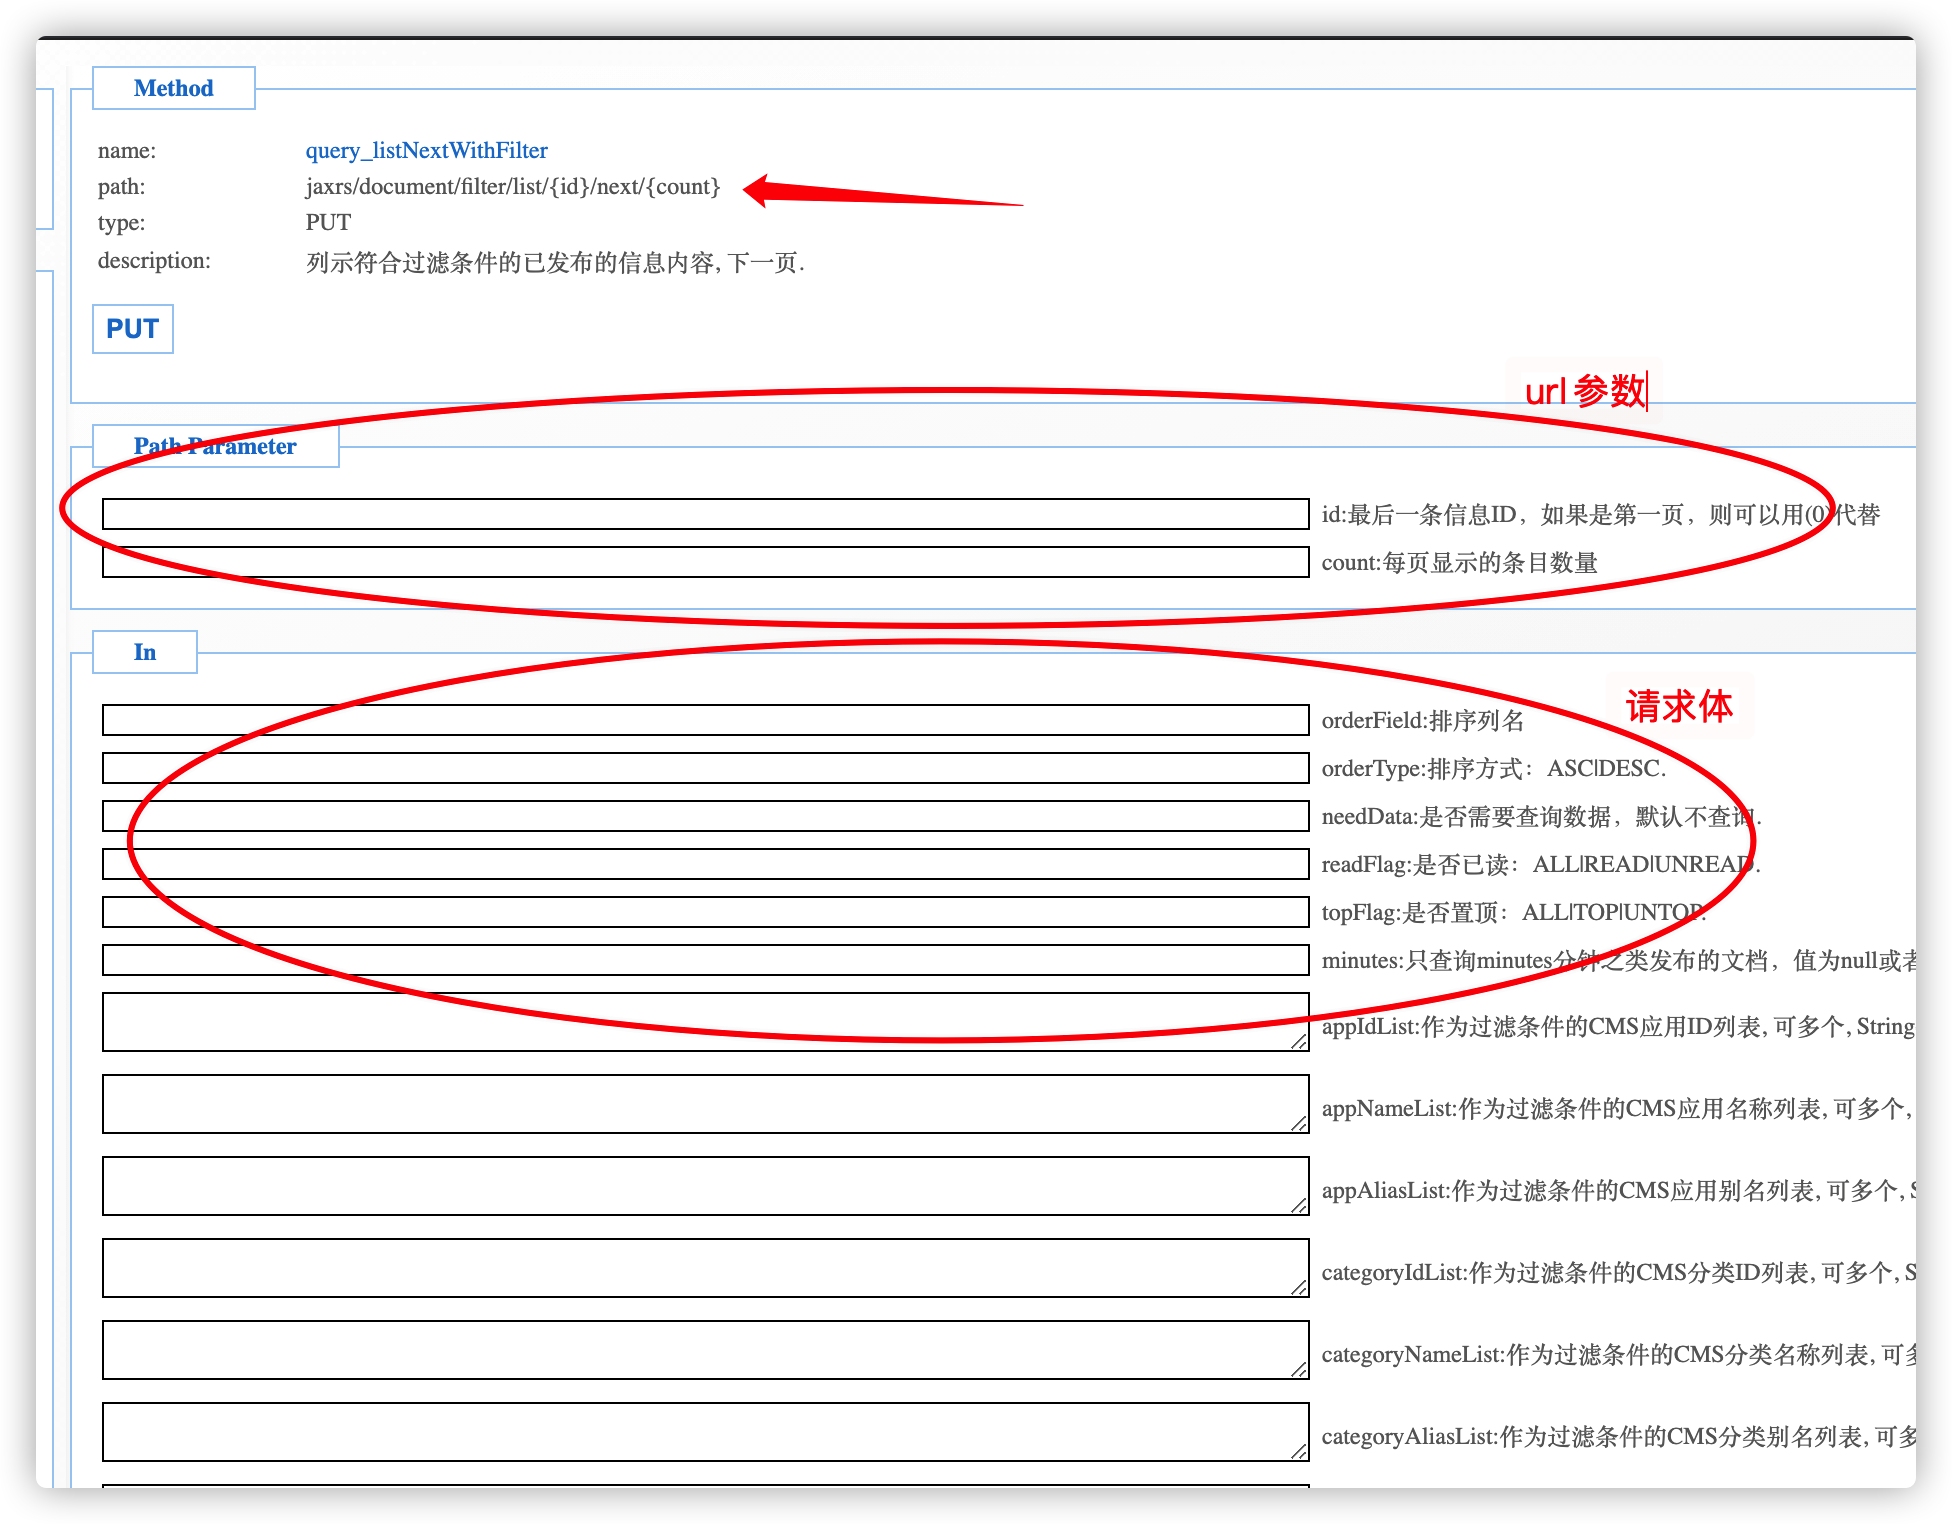Select the readFlag input field
This screenshot has width=1952, height=1524.
[705, 864]
